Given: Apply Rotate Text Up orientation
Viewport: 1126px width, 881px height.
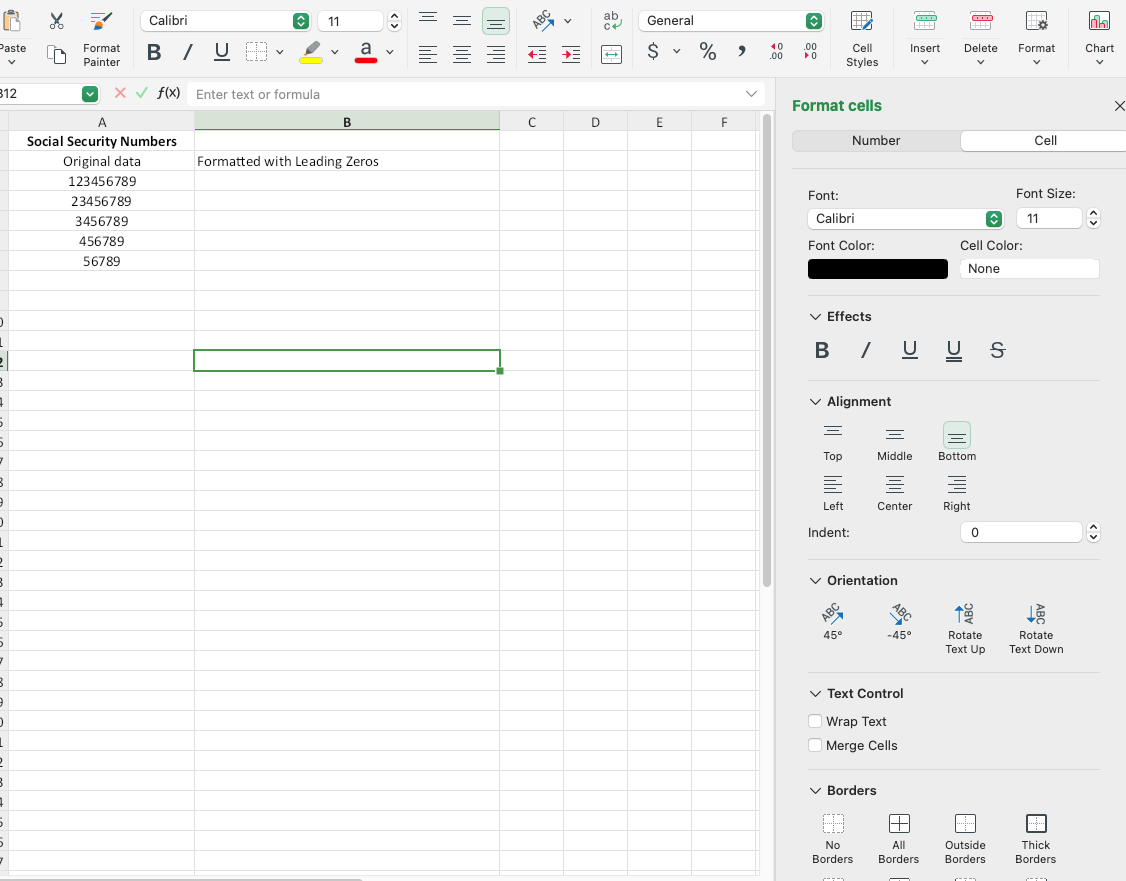Looking at the screenshot, I should click(965, 614).
